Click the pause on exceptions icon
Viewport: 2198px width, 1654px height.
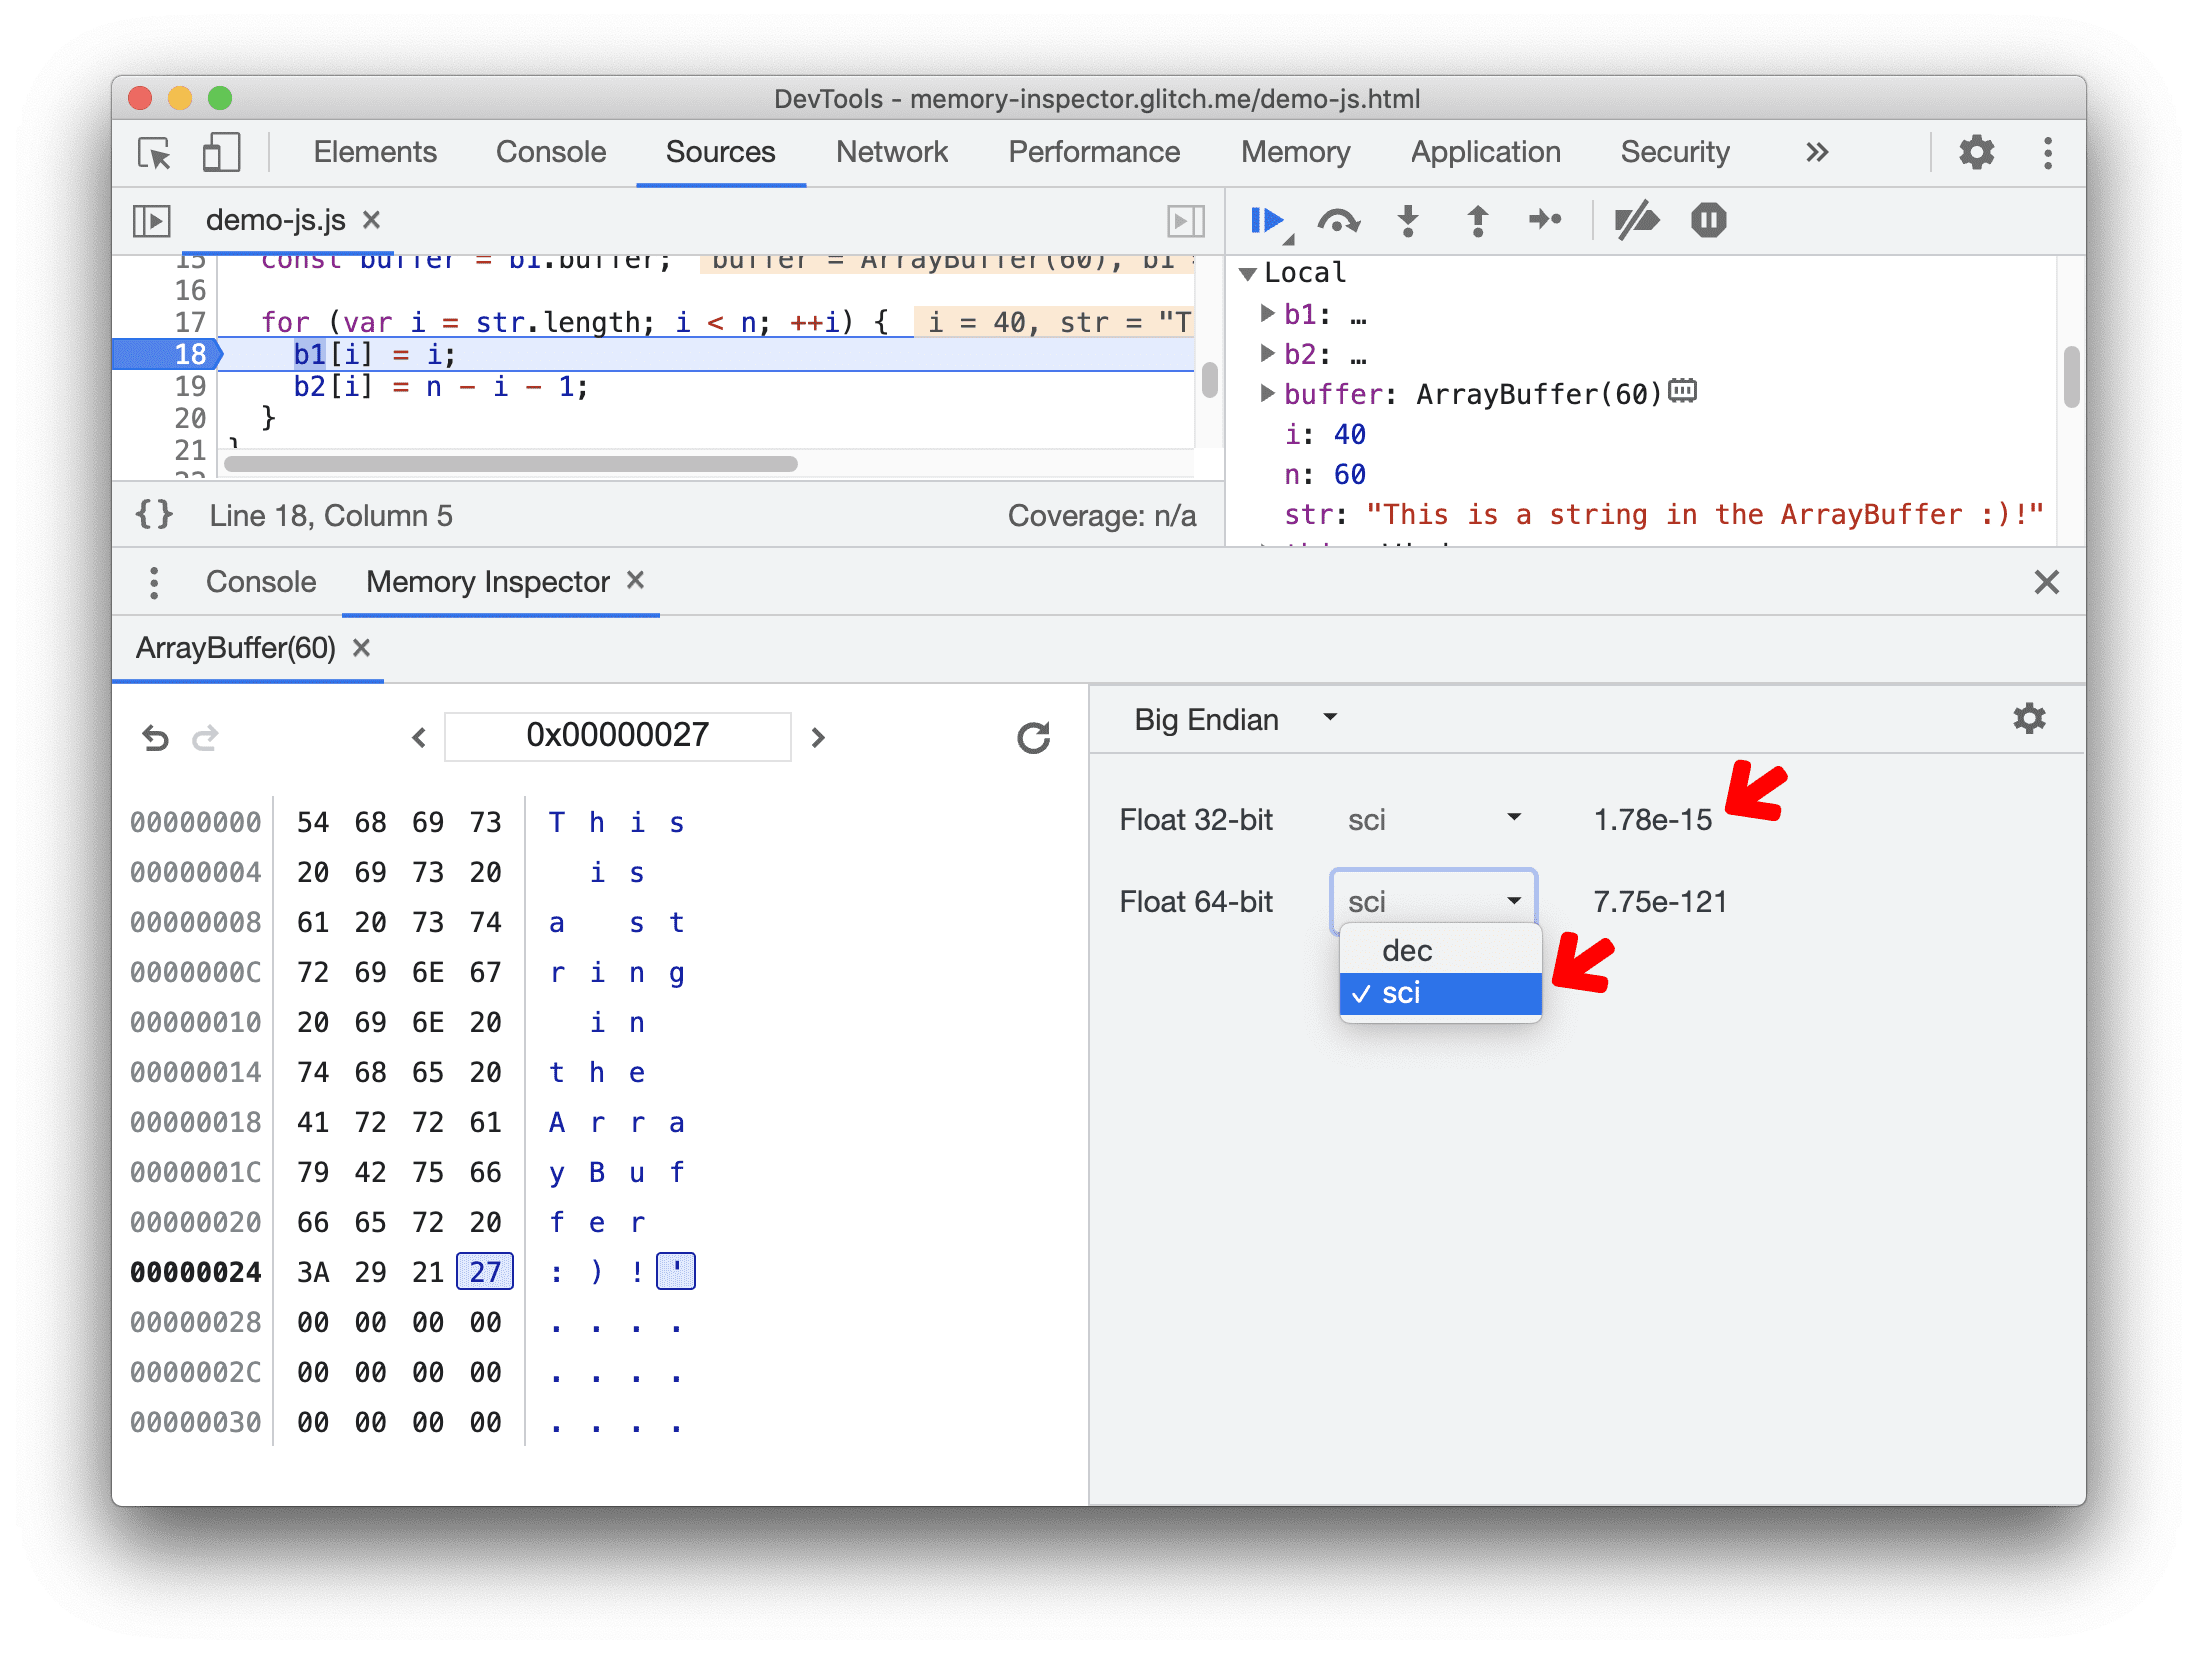point(1708,221)
